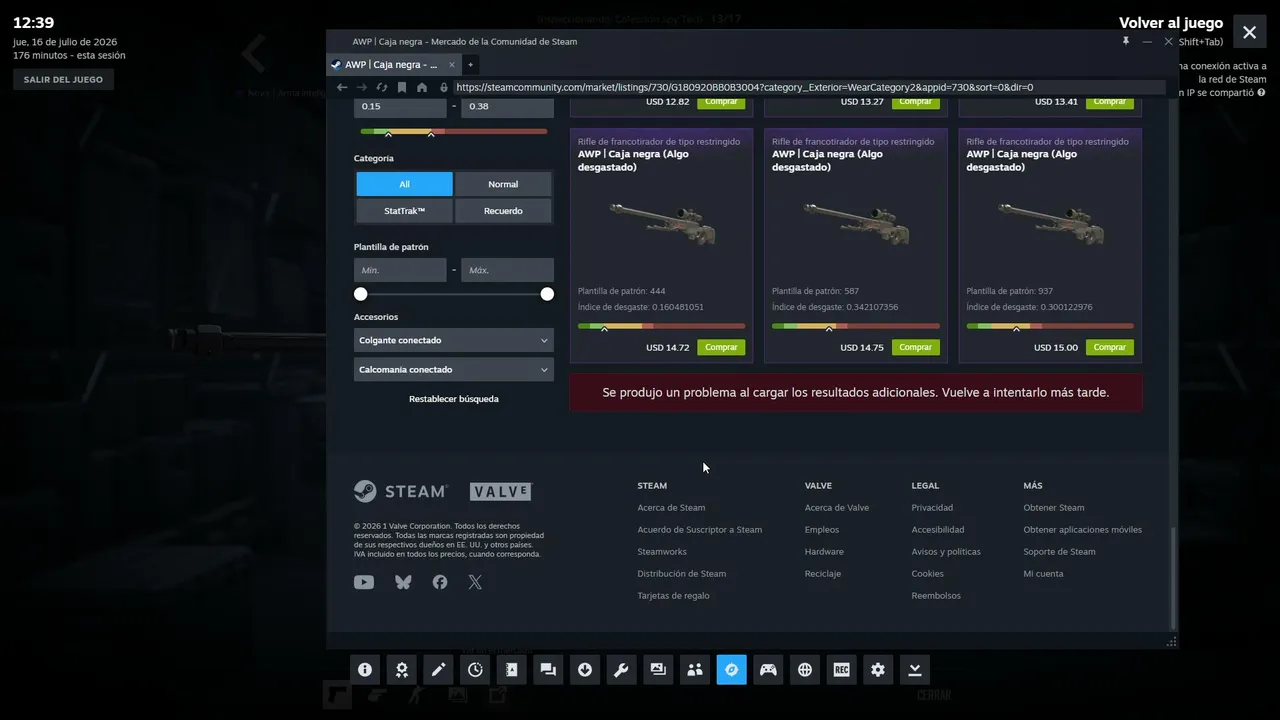Open Steam's X page from the footer
The width and height of the screenshot is (1280, 720).
[475, 582]
